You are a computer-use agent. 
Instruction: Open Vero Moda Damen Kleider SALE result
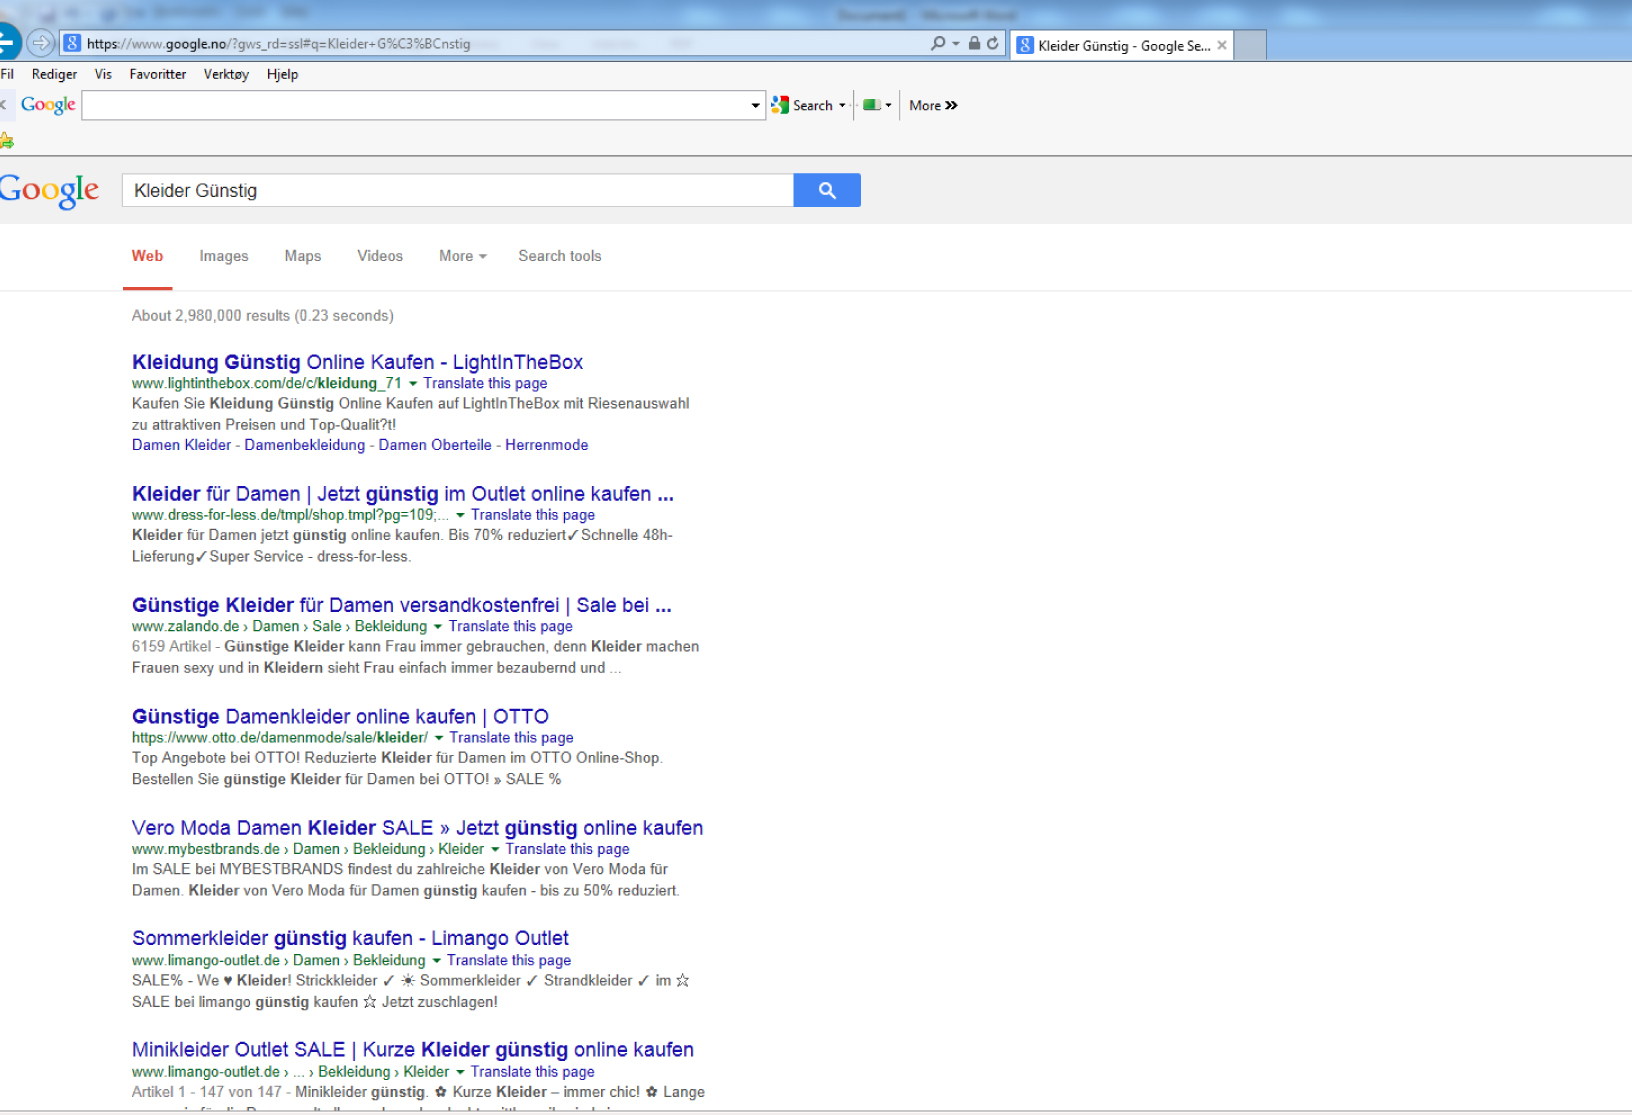point(417,828)
